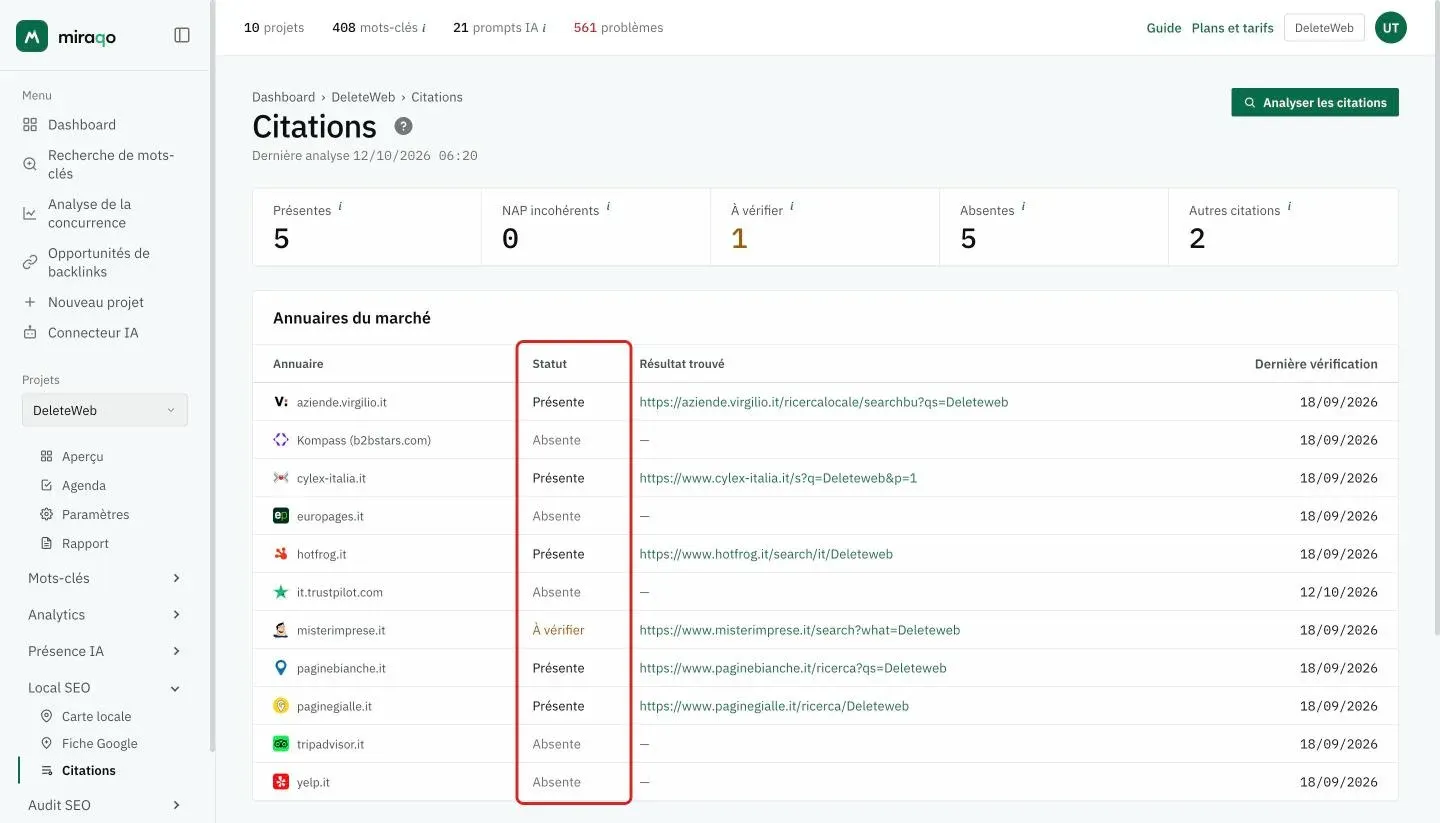
Task: Open help question mark beside Citations title
Action: tap(403, 126)
